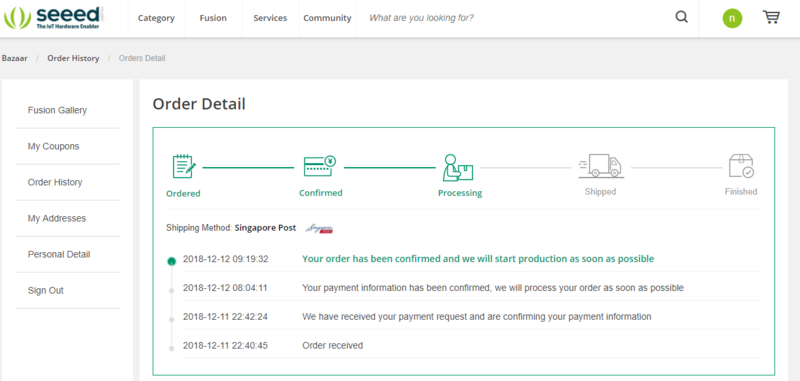The width and height of the screenshot is (800, 381).
Task: Click the green timeline dot for 09:19:32
Action: [171, 261]
